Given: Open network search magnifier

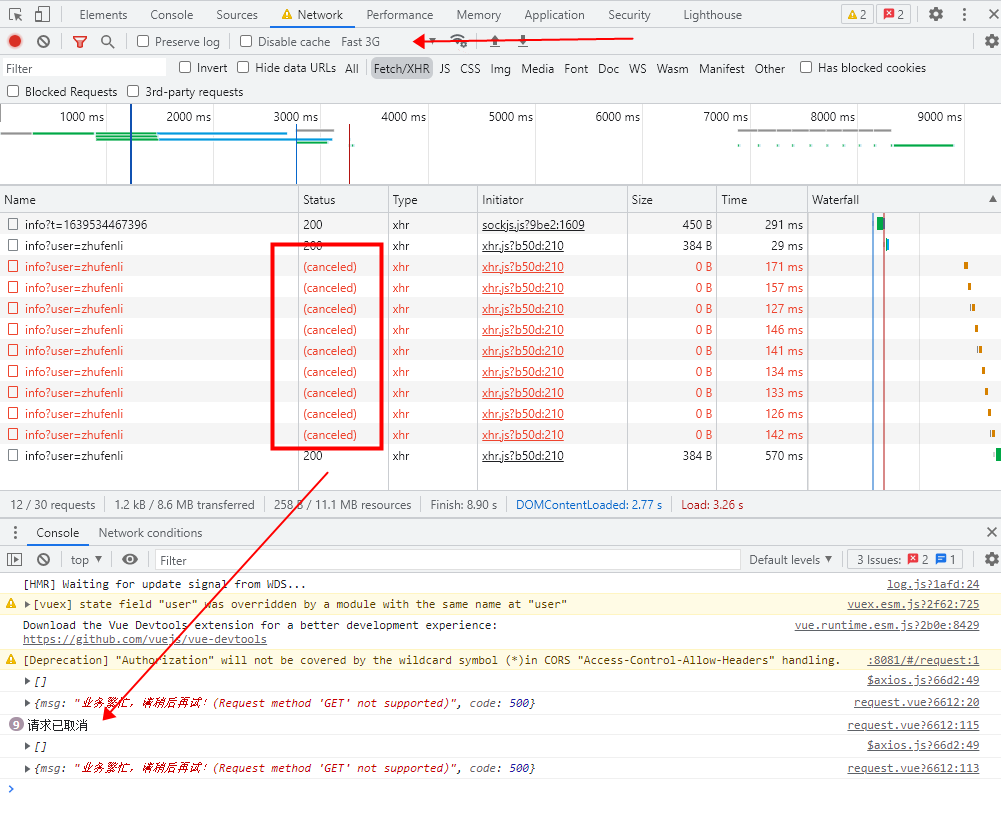Looking at the screenshot, I should [x=107, y=42].
